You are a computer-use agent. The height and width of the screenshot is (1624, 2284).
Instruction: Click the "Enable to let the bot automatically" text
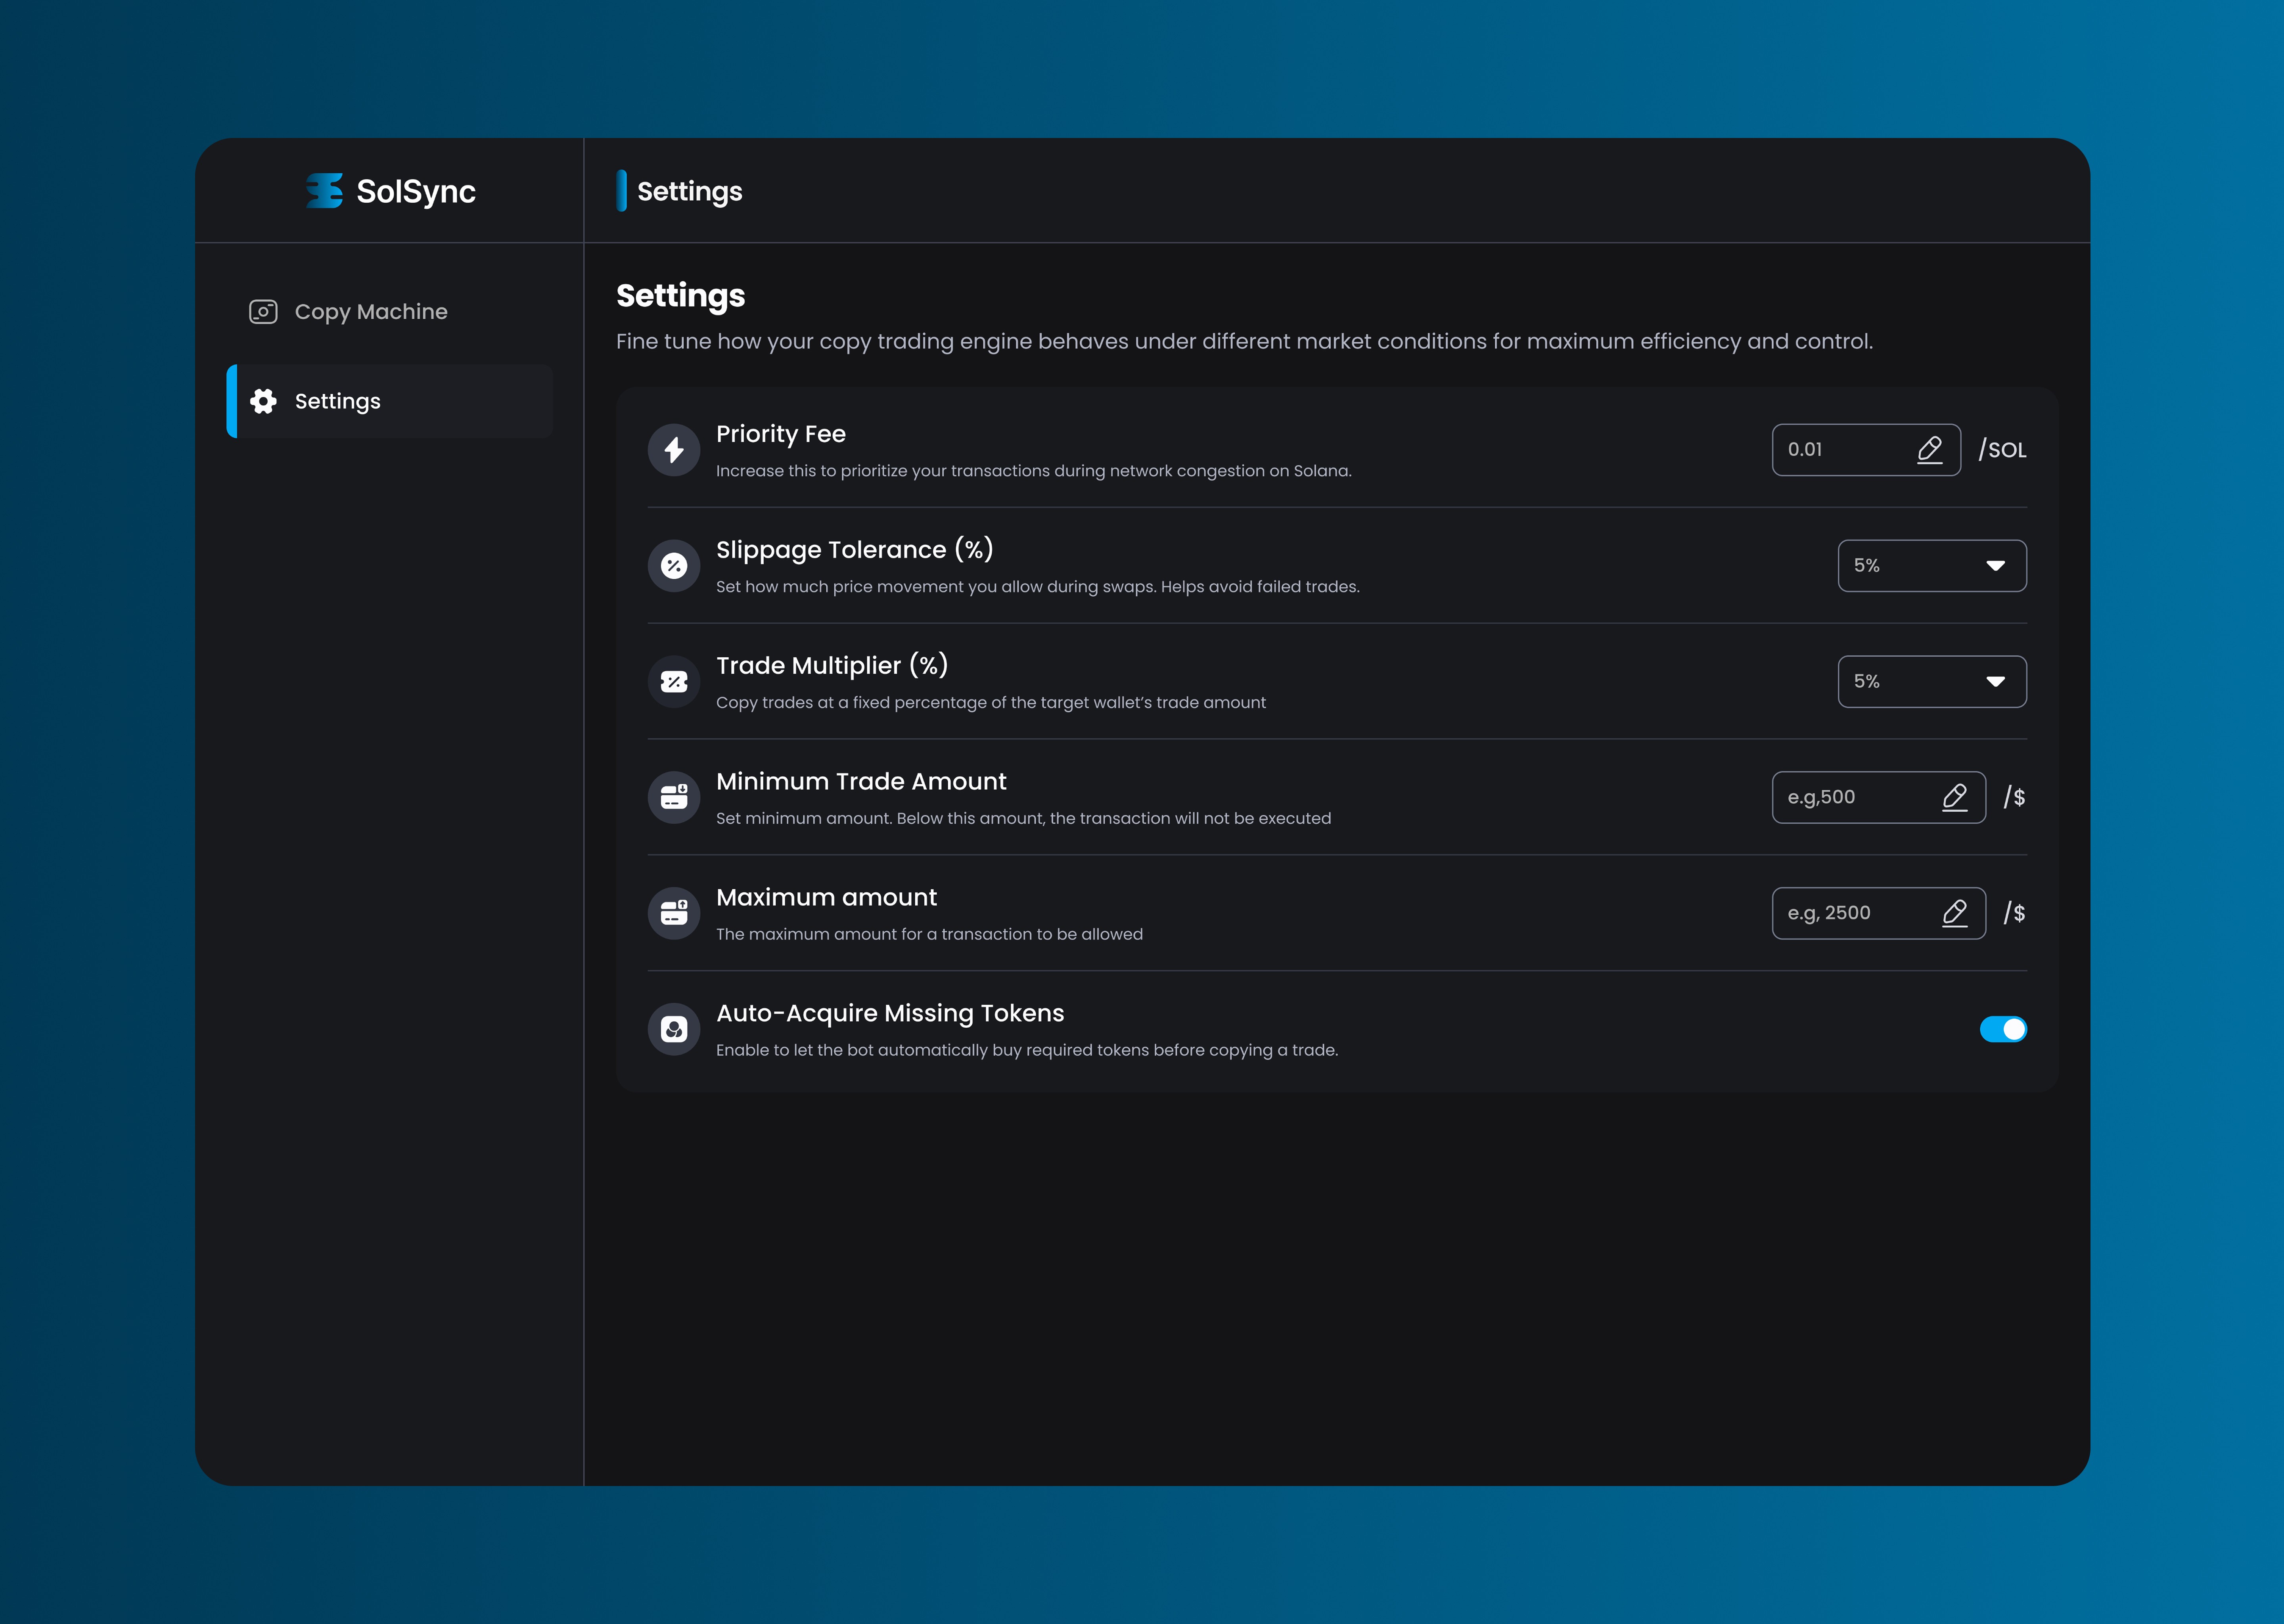[x=1027, y=1051]
